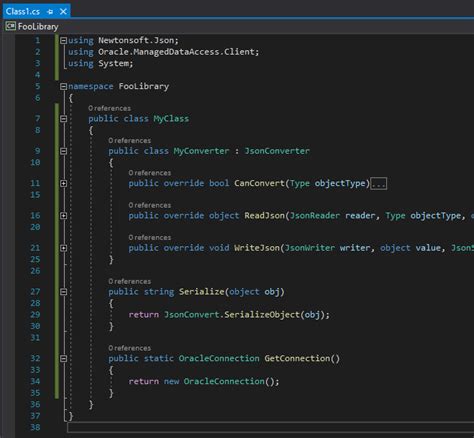This screenshot has height=438, width=474.
Task: Open references link above GetConnection method
Action: point(129,348)
